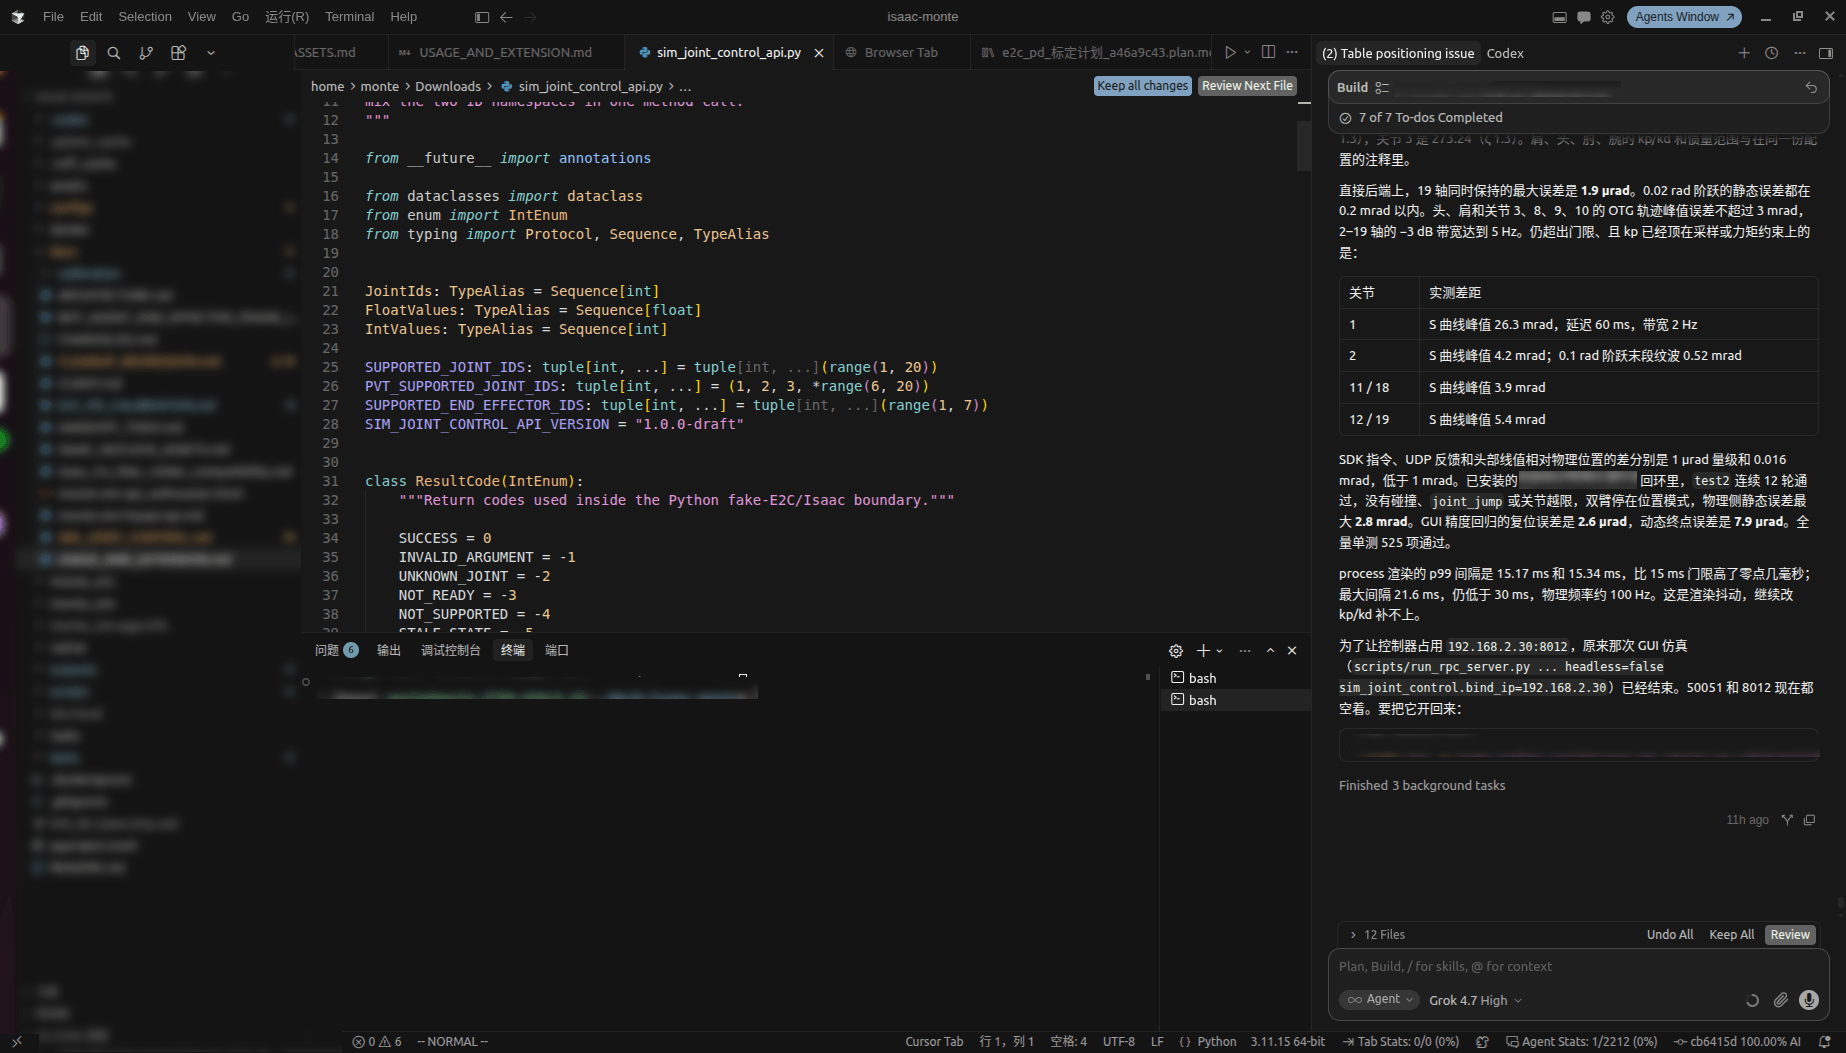The image size is (1846, 1053).
Task: Run the Python file with play icon
Action: (1230, 52)
